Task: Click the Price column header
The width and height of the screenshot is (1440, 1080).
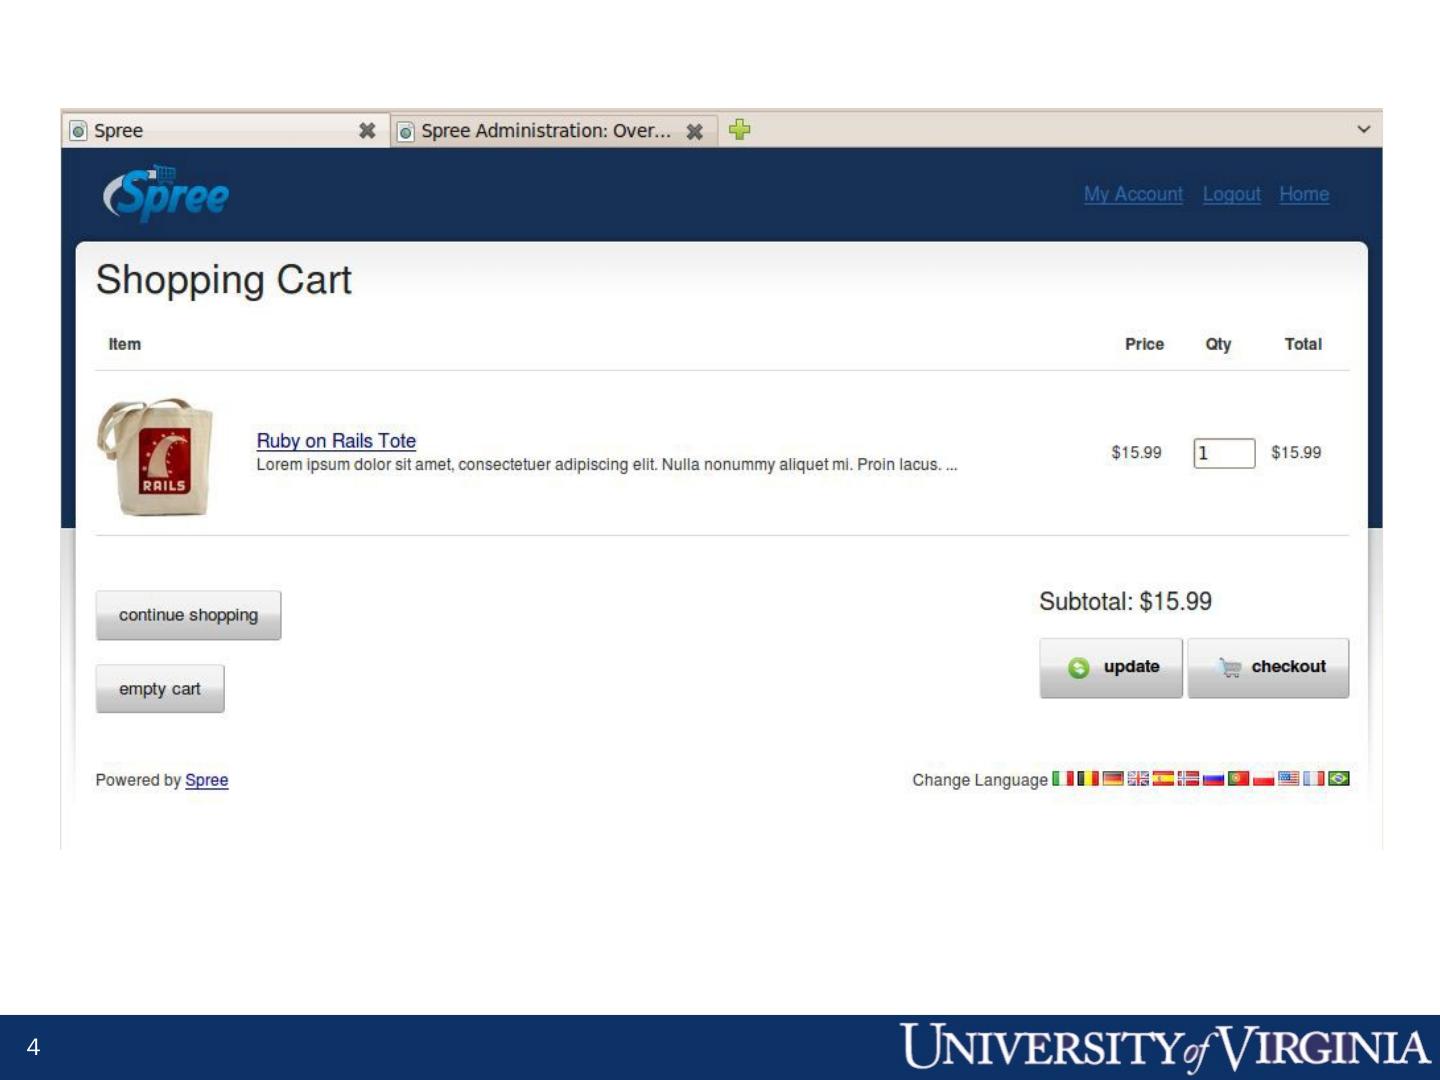Action: point(1144,344)
